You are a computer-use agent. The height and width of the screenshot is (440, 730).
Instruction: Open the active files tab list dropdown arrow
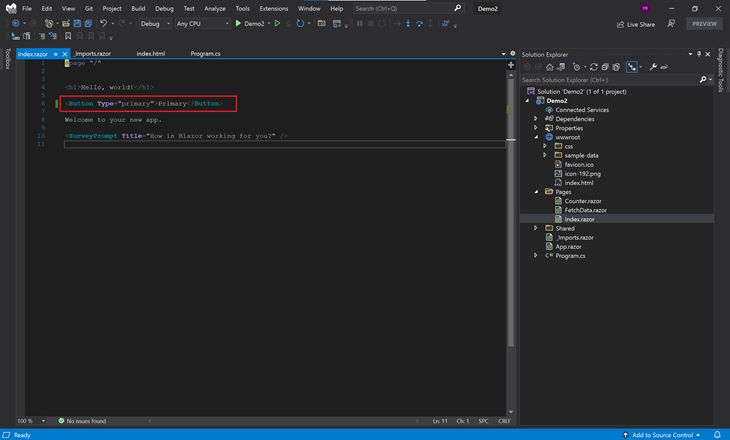503,54
